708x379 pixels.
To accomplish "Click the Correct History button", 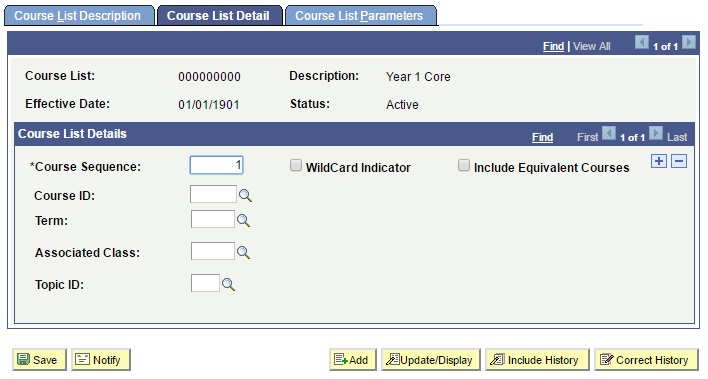I will [646, 360].
